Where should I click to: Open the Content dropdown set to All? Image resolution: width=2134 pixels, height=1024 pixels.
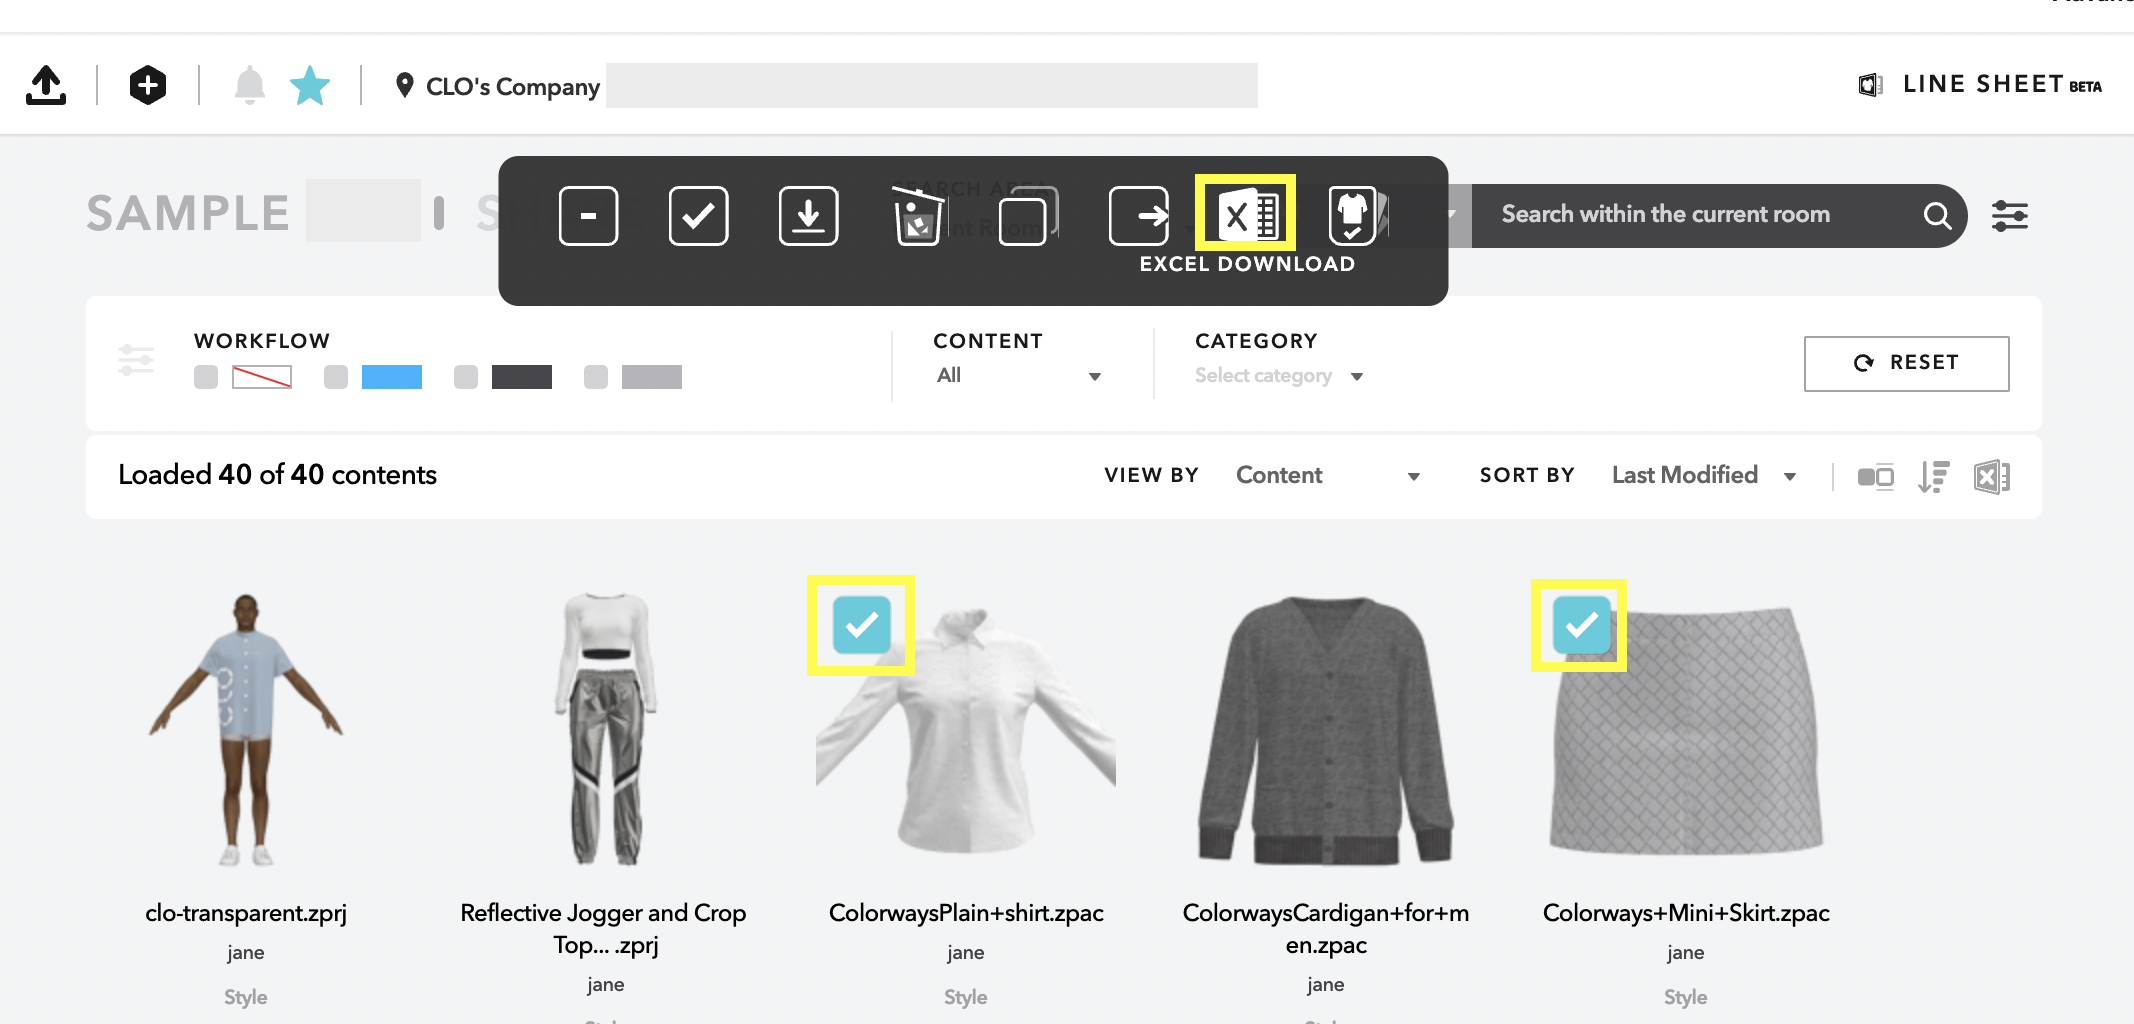coord(1018,375)
